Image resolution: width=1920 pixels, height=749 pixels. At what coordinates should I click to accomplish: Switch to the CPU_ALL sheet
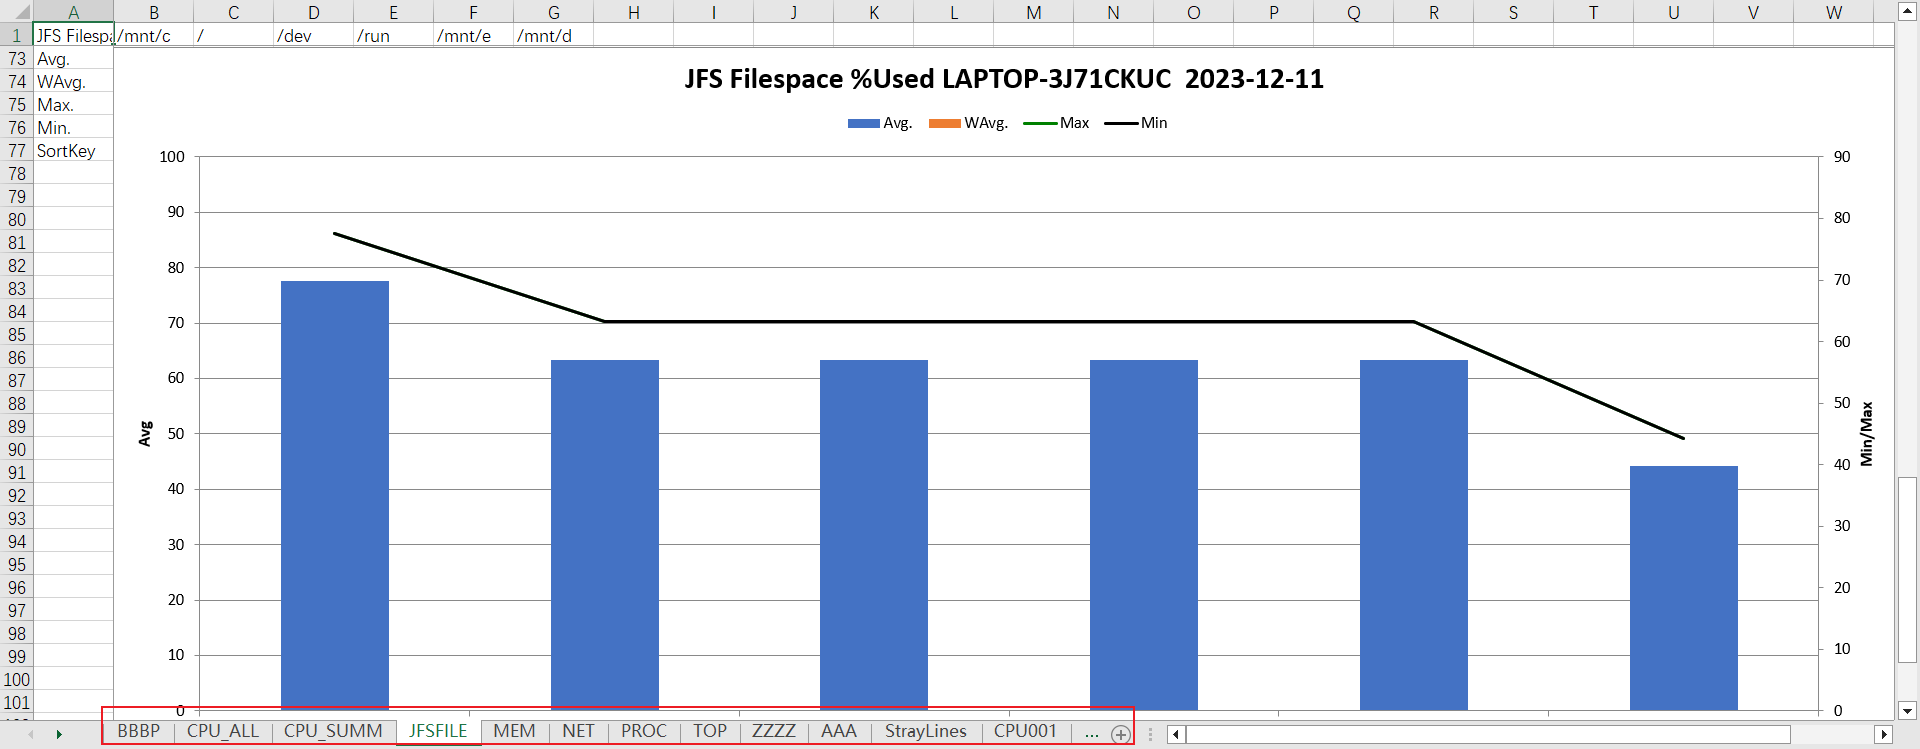(x=223, y=731)
